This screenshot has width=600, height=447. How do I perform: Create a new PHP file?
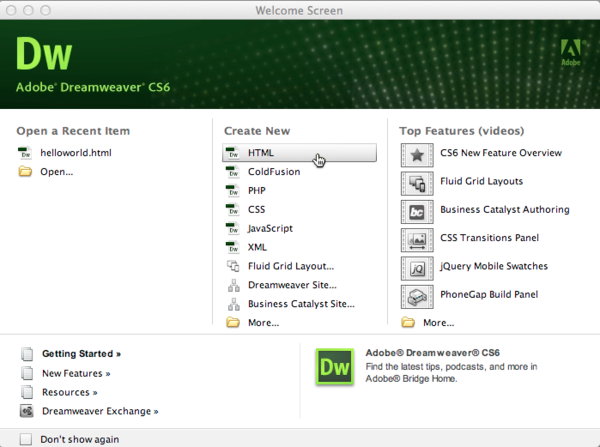(257, 191)
